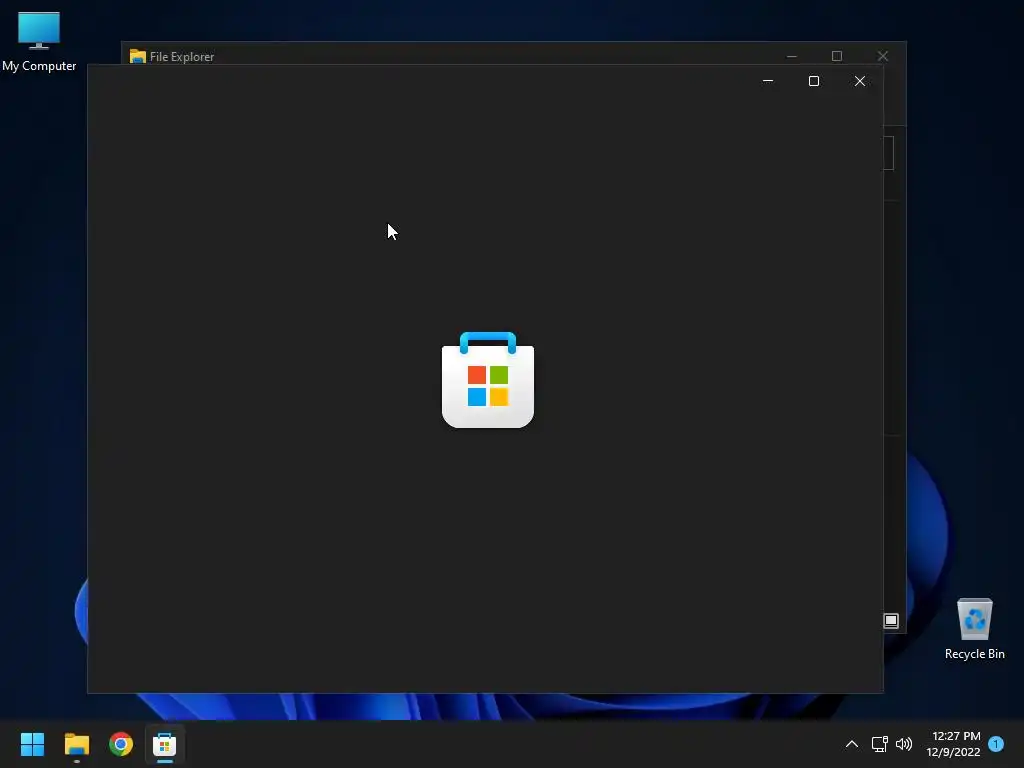Open the clock showing 12:27 PM

pyautogui.click(x=953, y=744)
